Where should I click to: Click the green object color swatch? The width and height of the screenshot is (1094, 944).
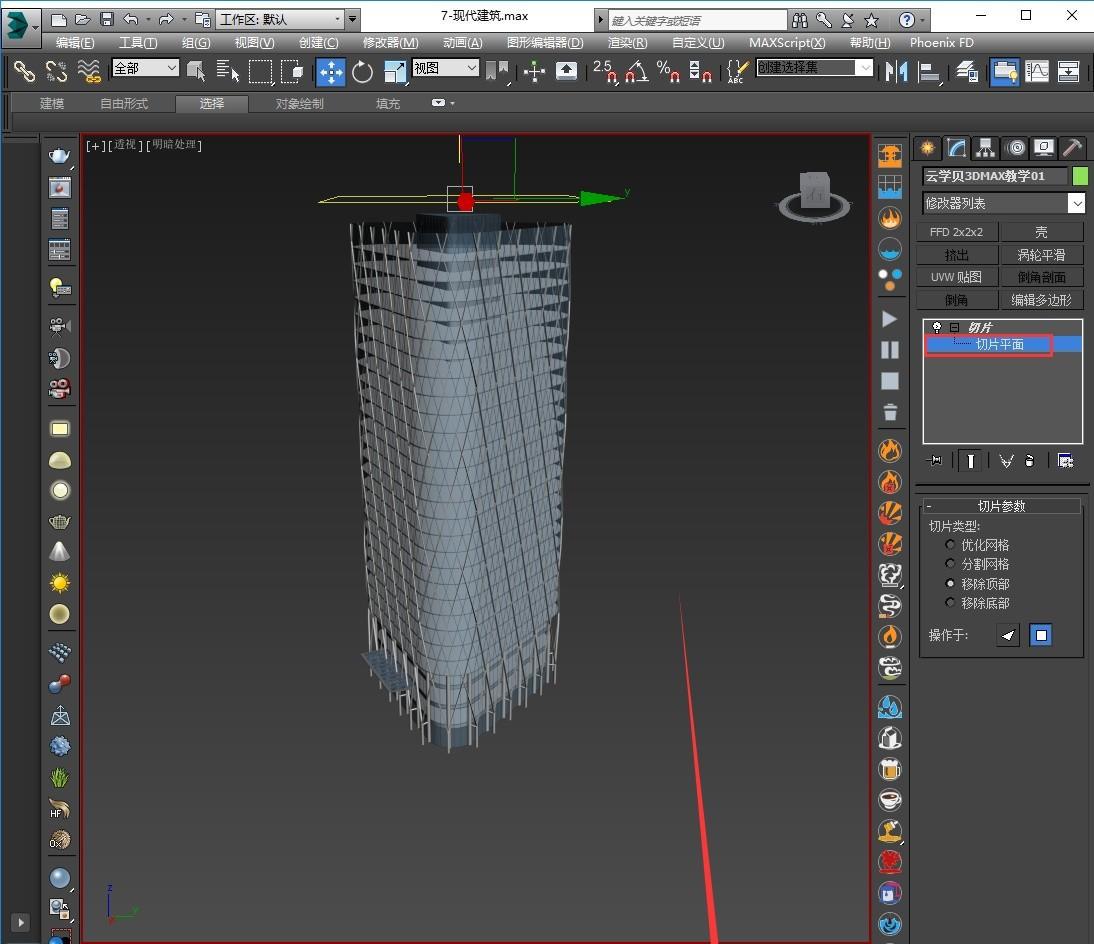[x=1080, y=176]
